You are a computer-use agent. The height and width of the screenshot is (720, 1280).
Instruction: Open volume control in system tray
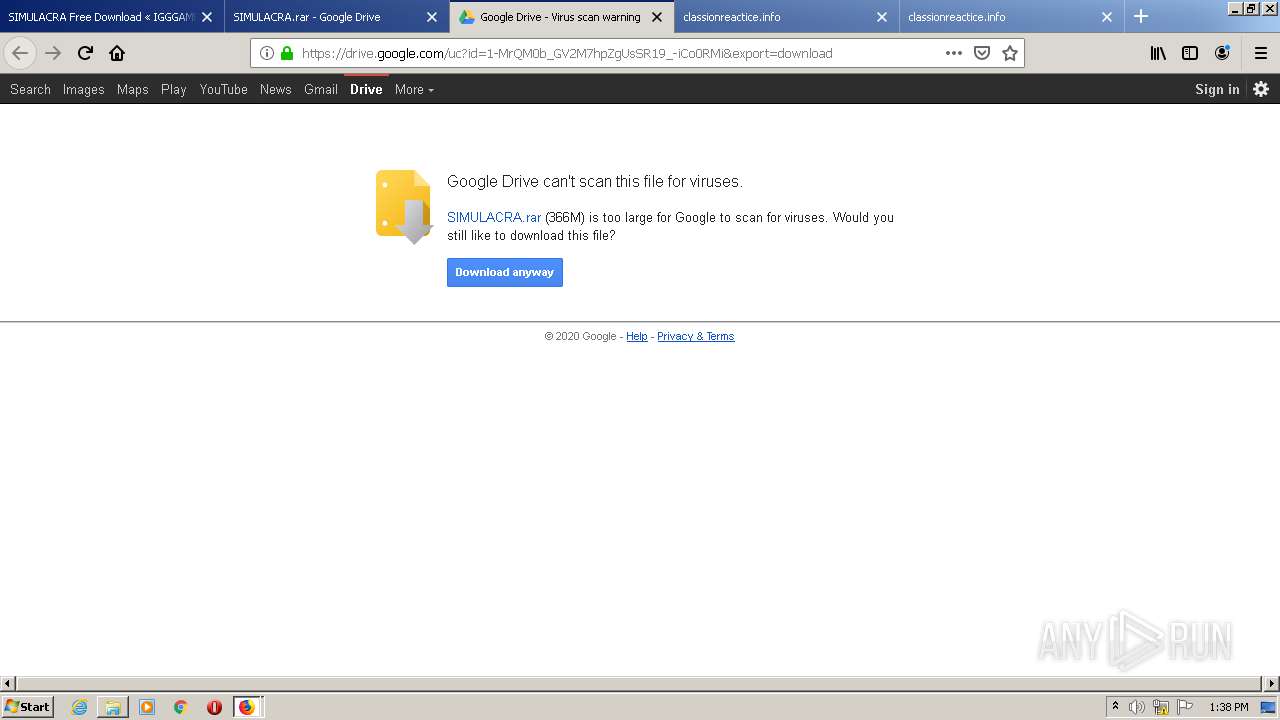1137,707
